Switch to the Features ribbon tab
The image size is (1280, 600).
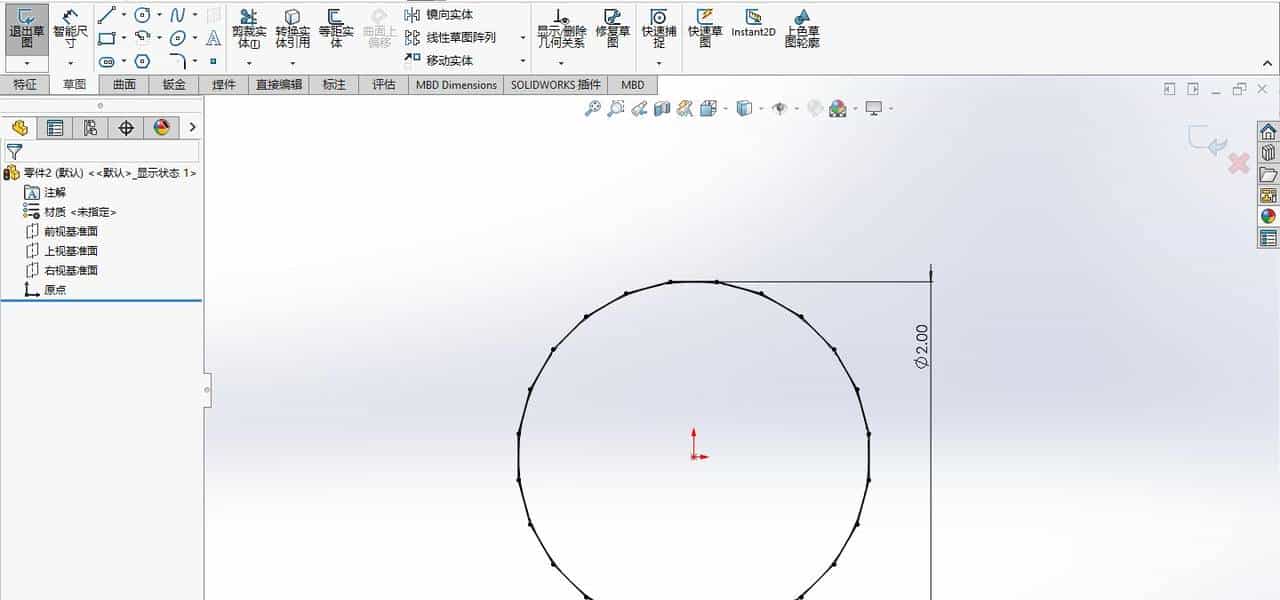tap(25, 85)
